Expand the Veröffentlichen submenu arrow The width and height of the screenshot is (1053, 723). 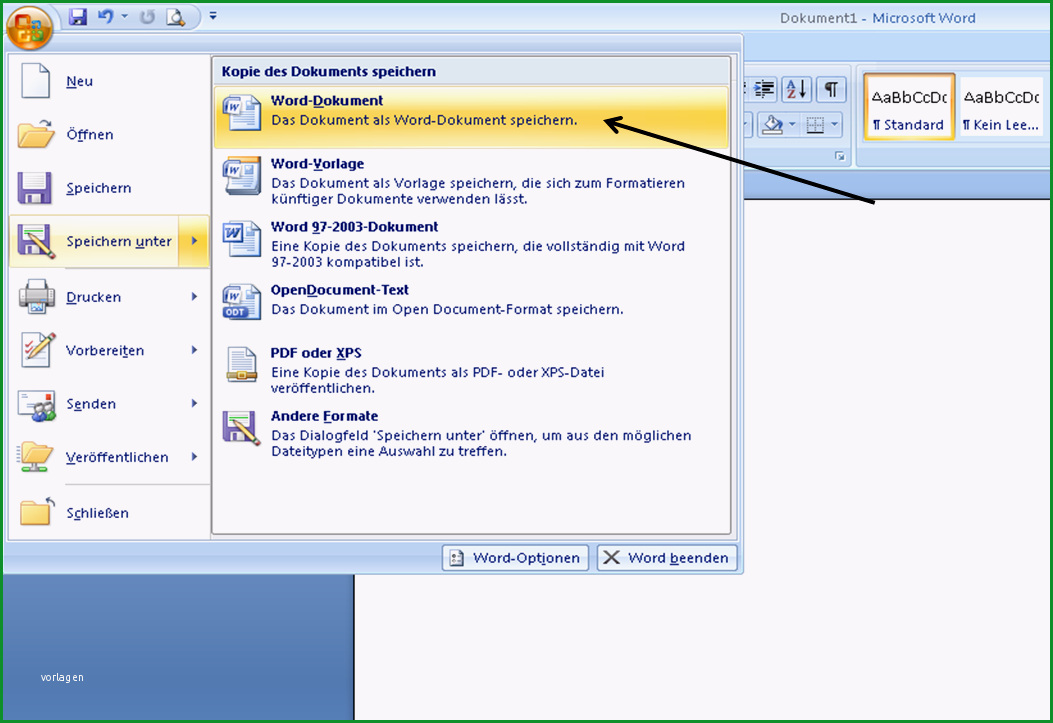click(195, 456)
